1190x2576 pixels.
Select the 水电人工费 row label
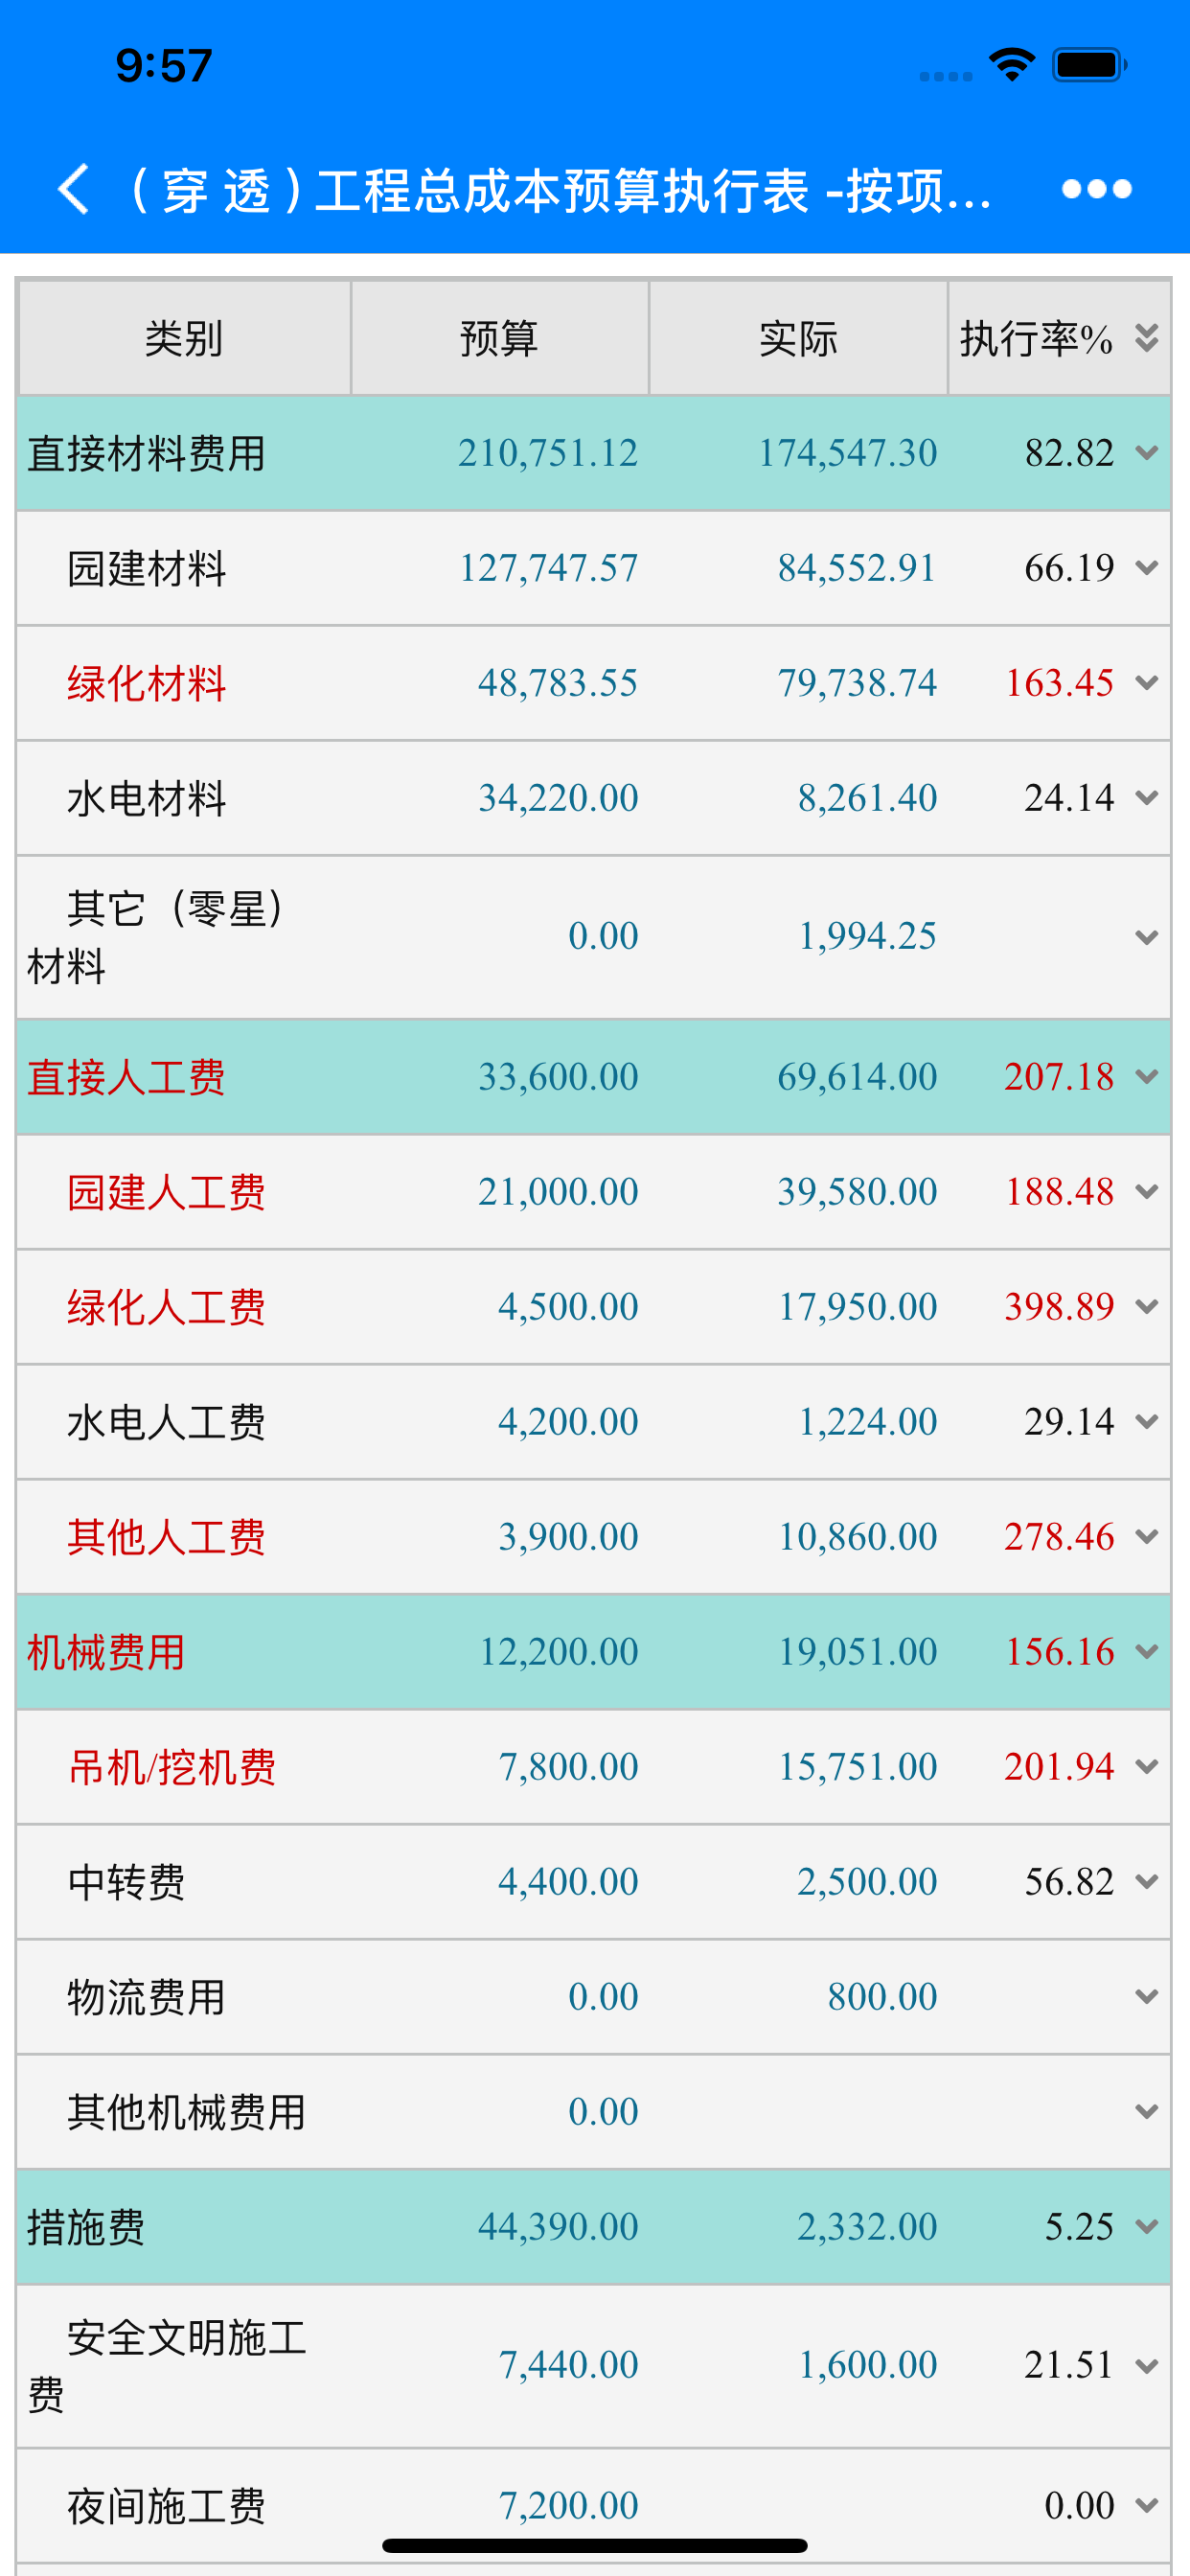(x=166, y=1422)
